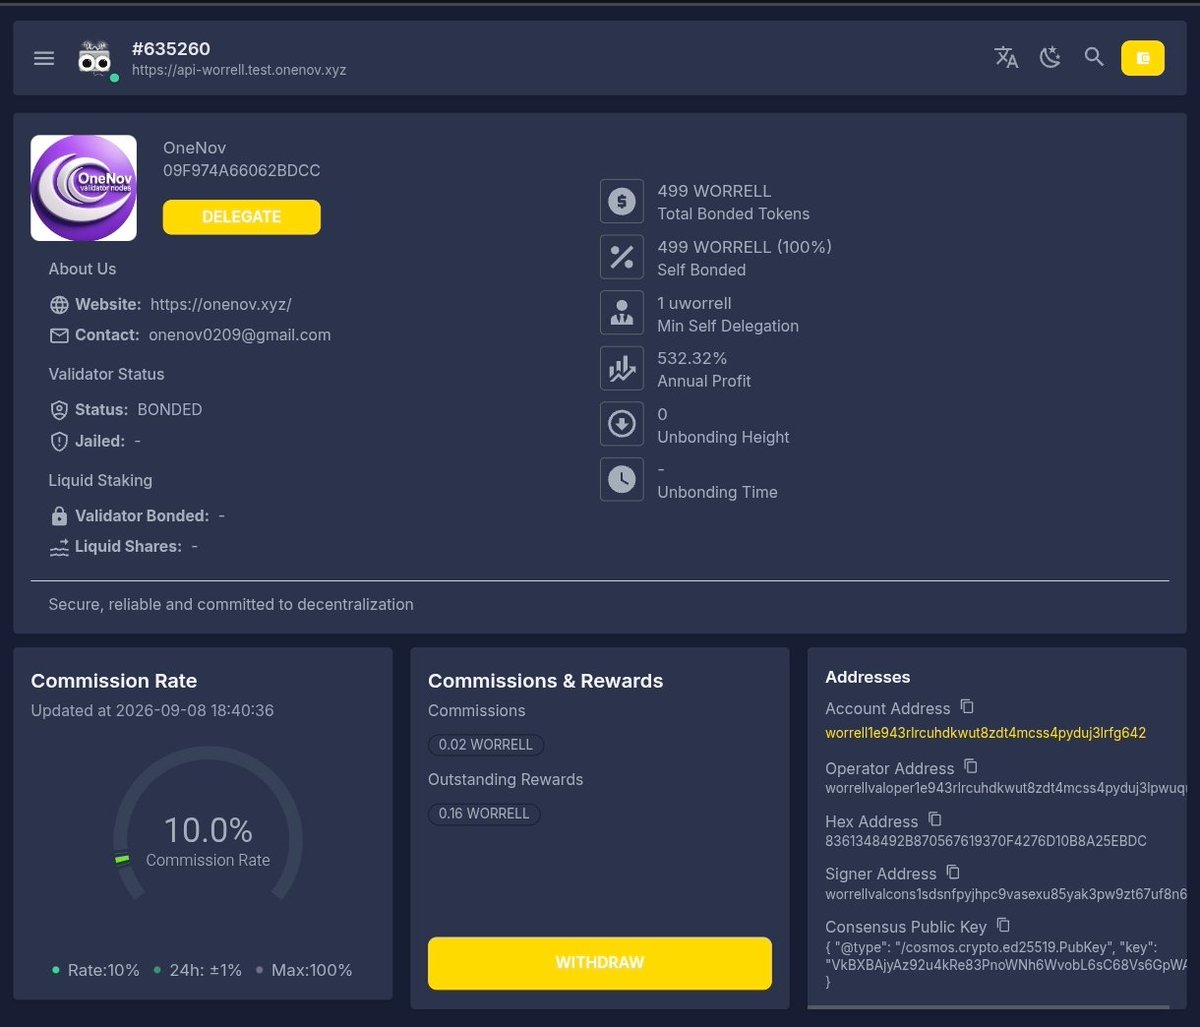Click the block height #635260

coord(171,49)
